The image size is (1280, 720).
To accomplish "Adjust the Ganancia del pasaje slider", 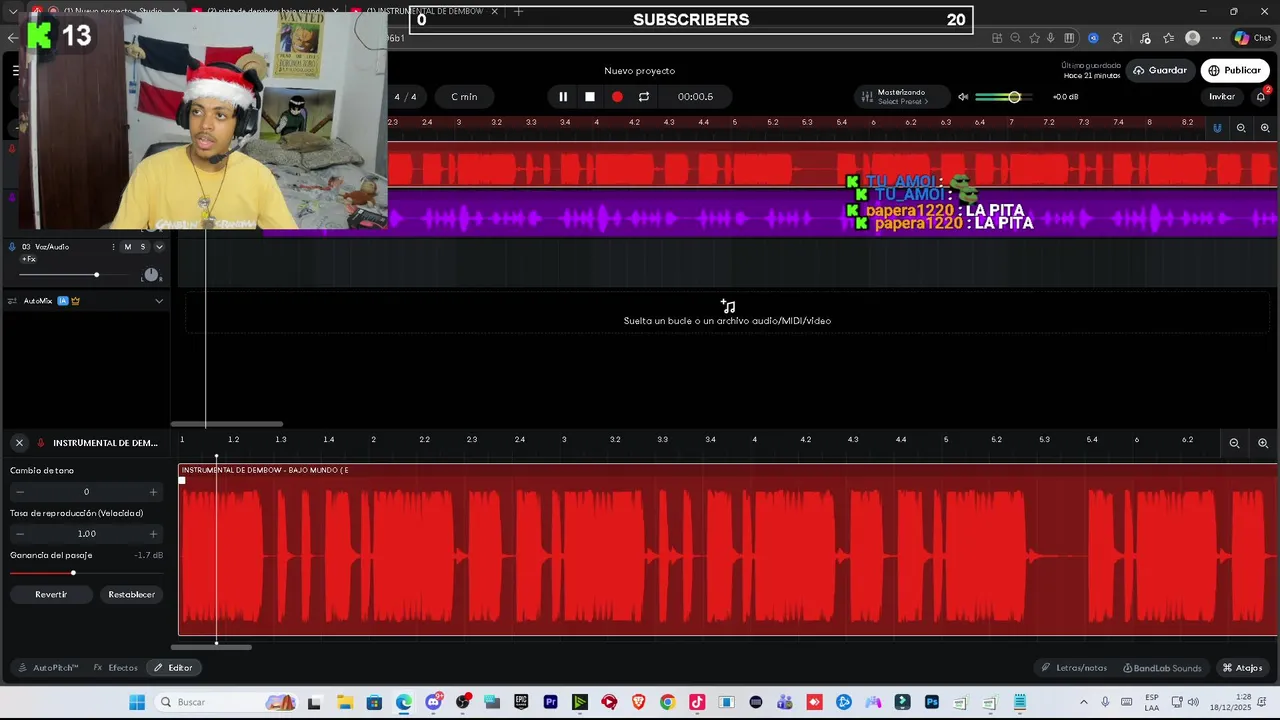I will click(x=73, y=573).
